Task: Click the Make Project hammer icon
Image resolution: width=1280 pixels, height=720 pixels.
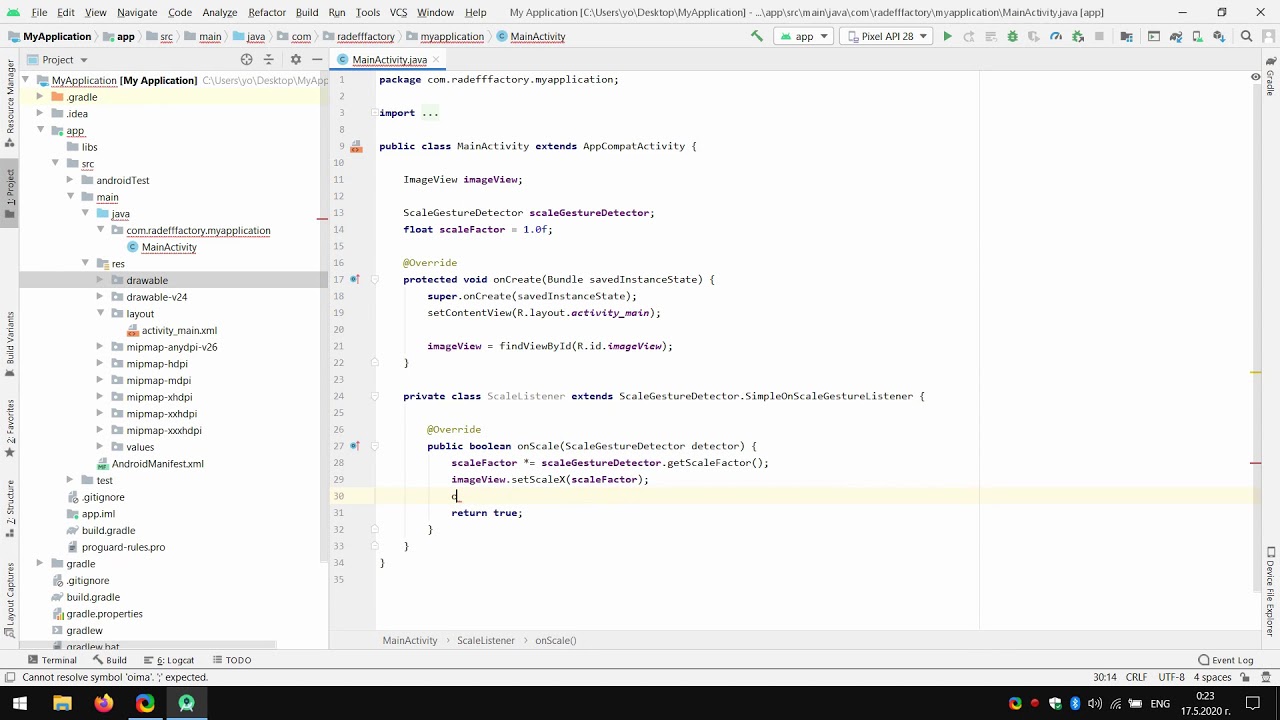Action: [x=757, y=36]
